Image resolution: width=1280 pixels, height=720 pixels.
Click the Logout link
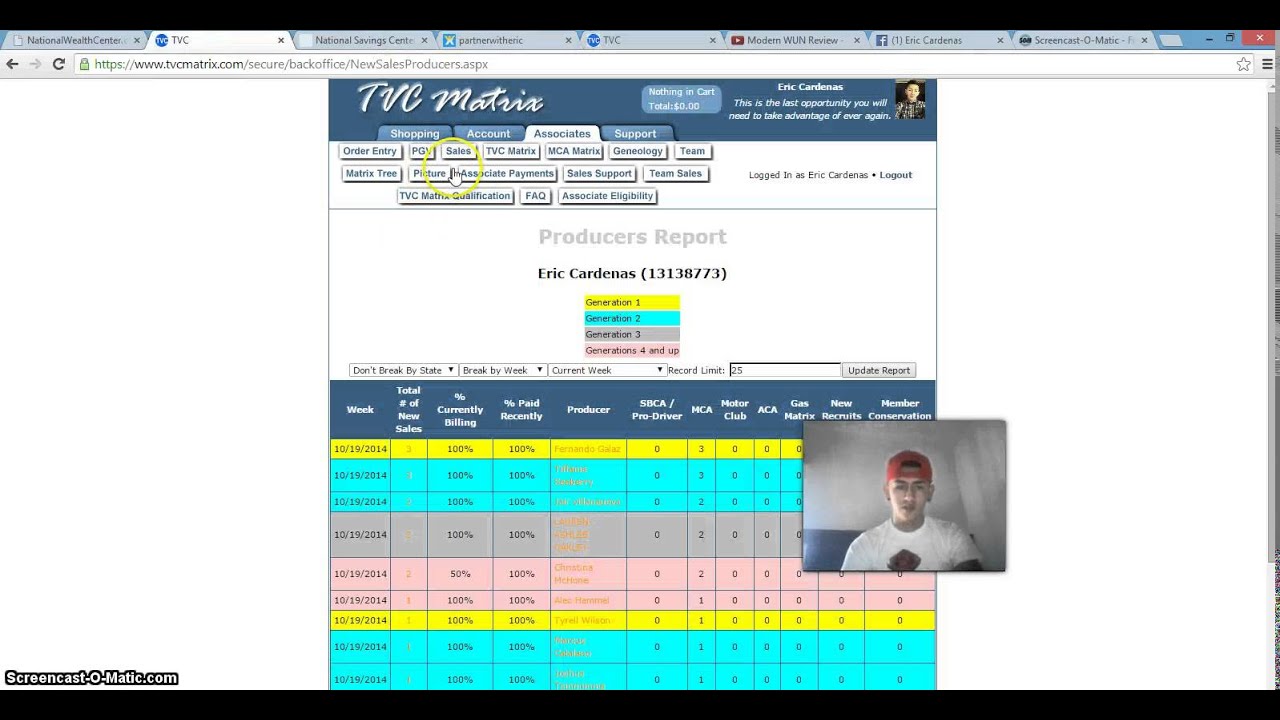coord(896,175)
